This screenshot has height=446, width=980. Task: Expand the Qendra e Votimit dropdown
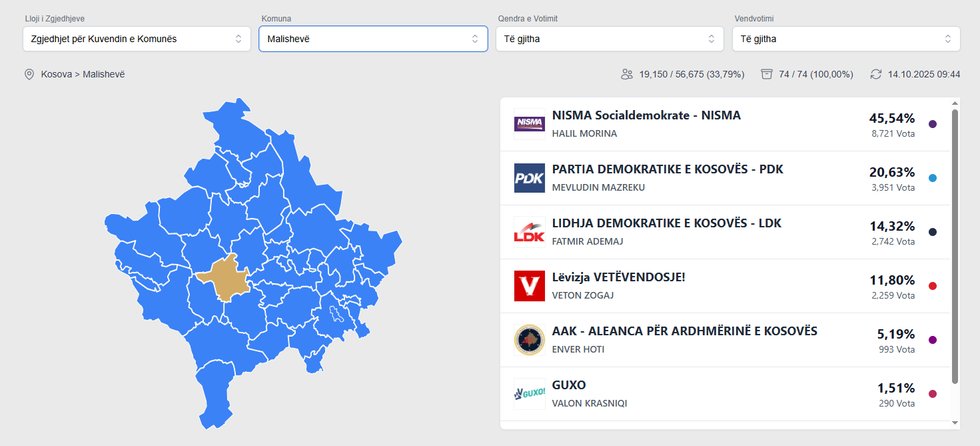(609, 39)
